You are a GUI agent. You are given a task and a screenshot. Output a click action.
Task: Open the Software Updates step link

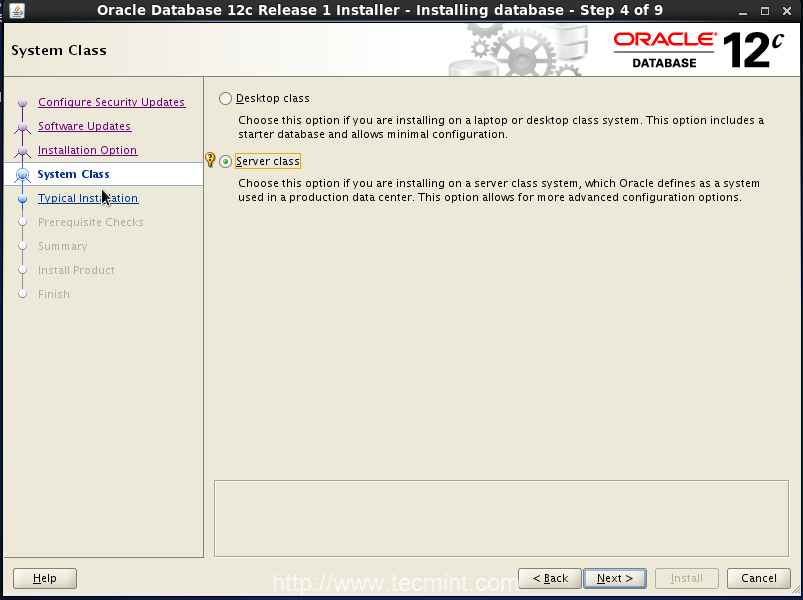coord(84,126)
